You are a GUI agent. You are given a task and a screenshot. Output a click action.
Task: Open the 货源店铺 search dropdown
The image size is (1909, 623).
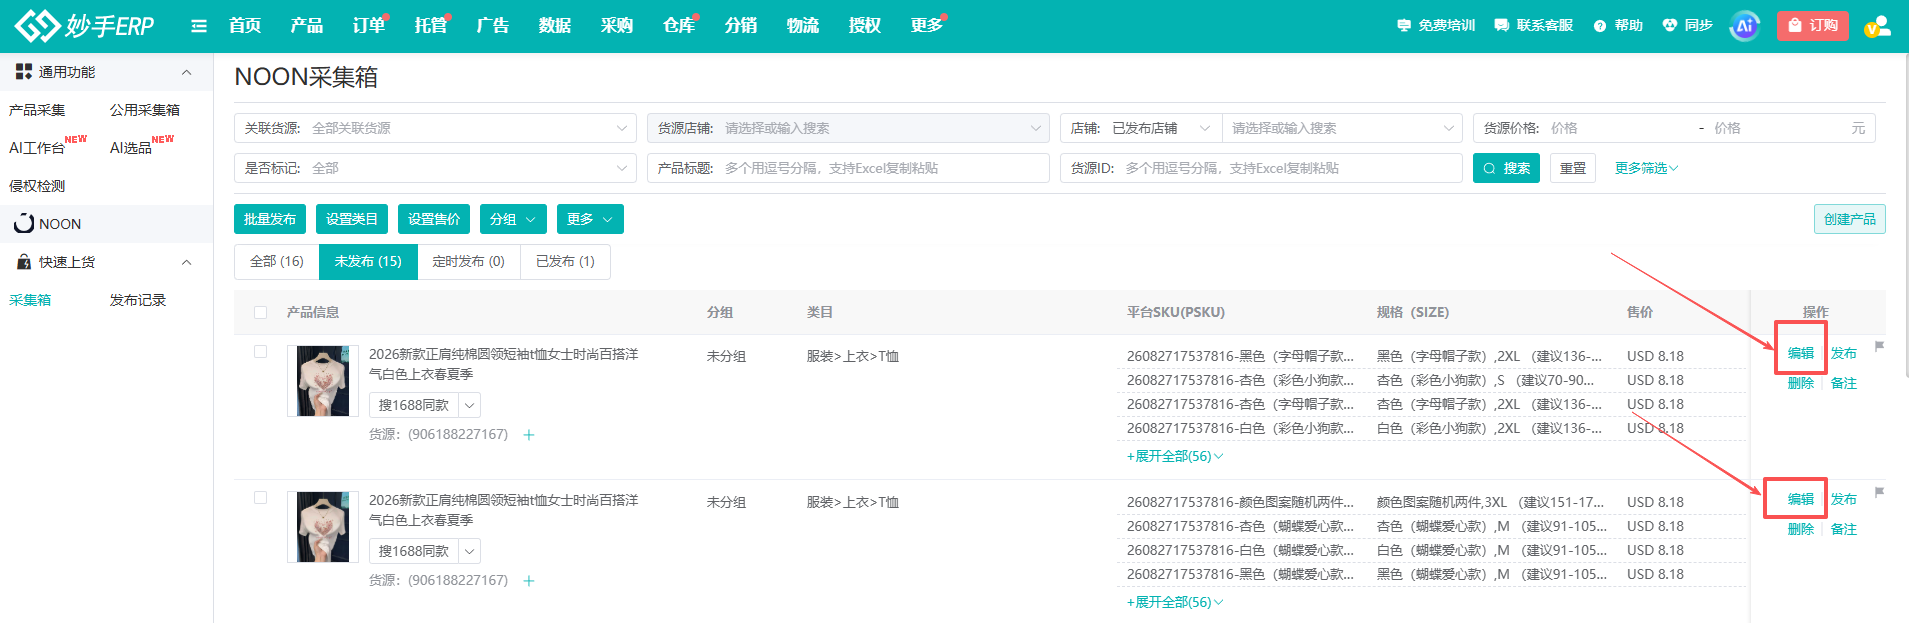point(848,128)
